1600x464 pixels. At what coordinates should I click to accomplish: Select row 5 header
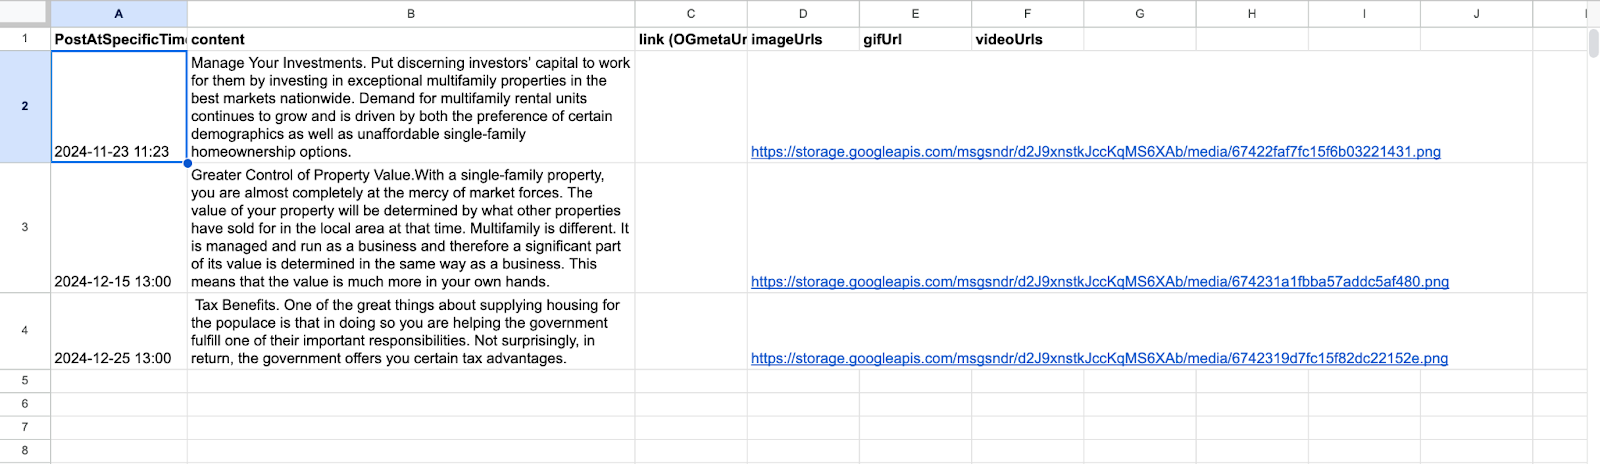click(25, 381)
